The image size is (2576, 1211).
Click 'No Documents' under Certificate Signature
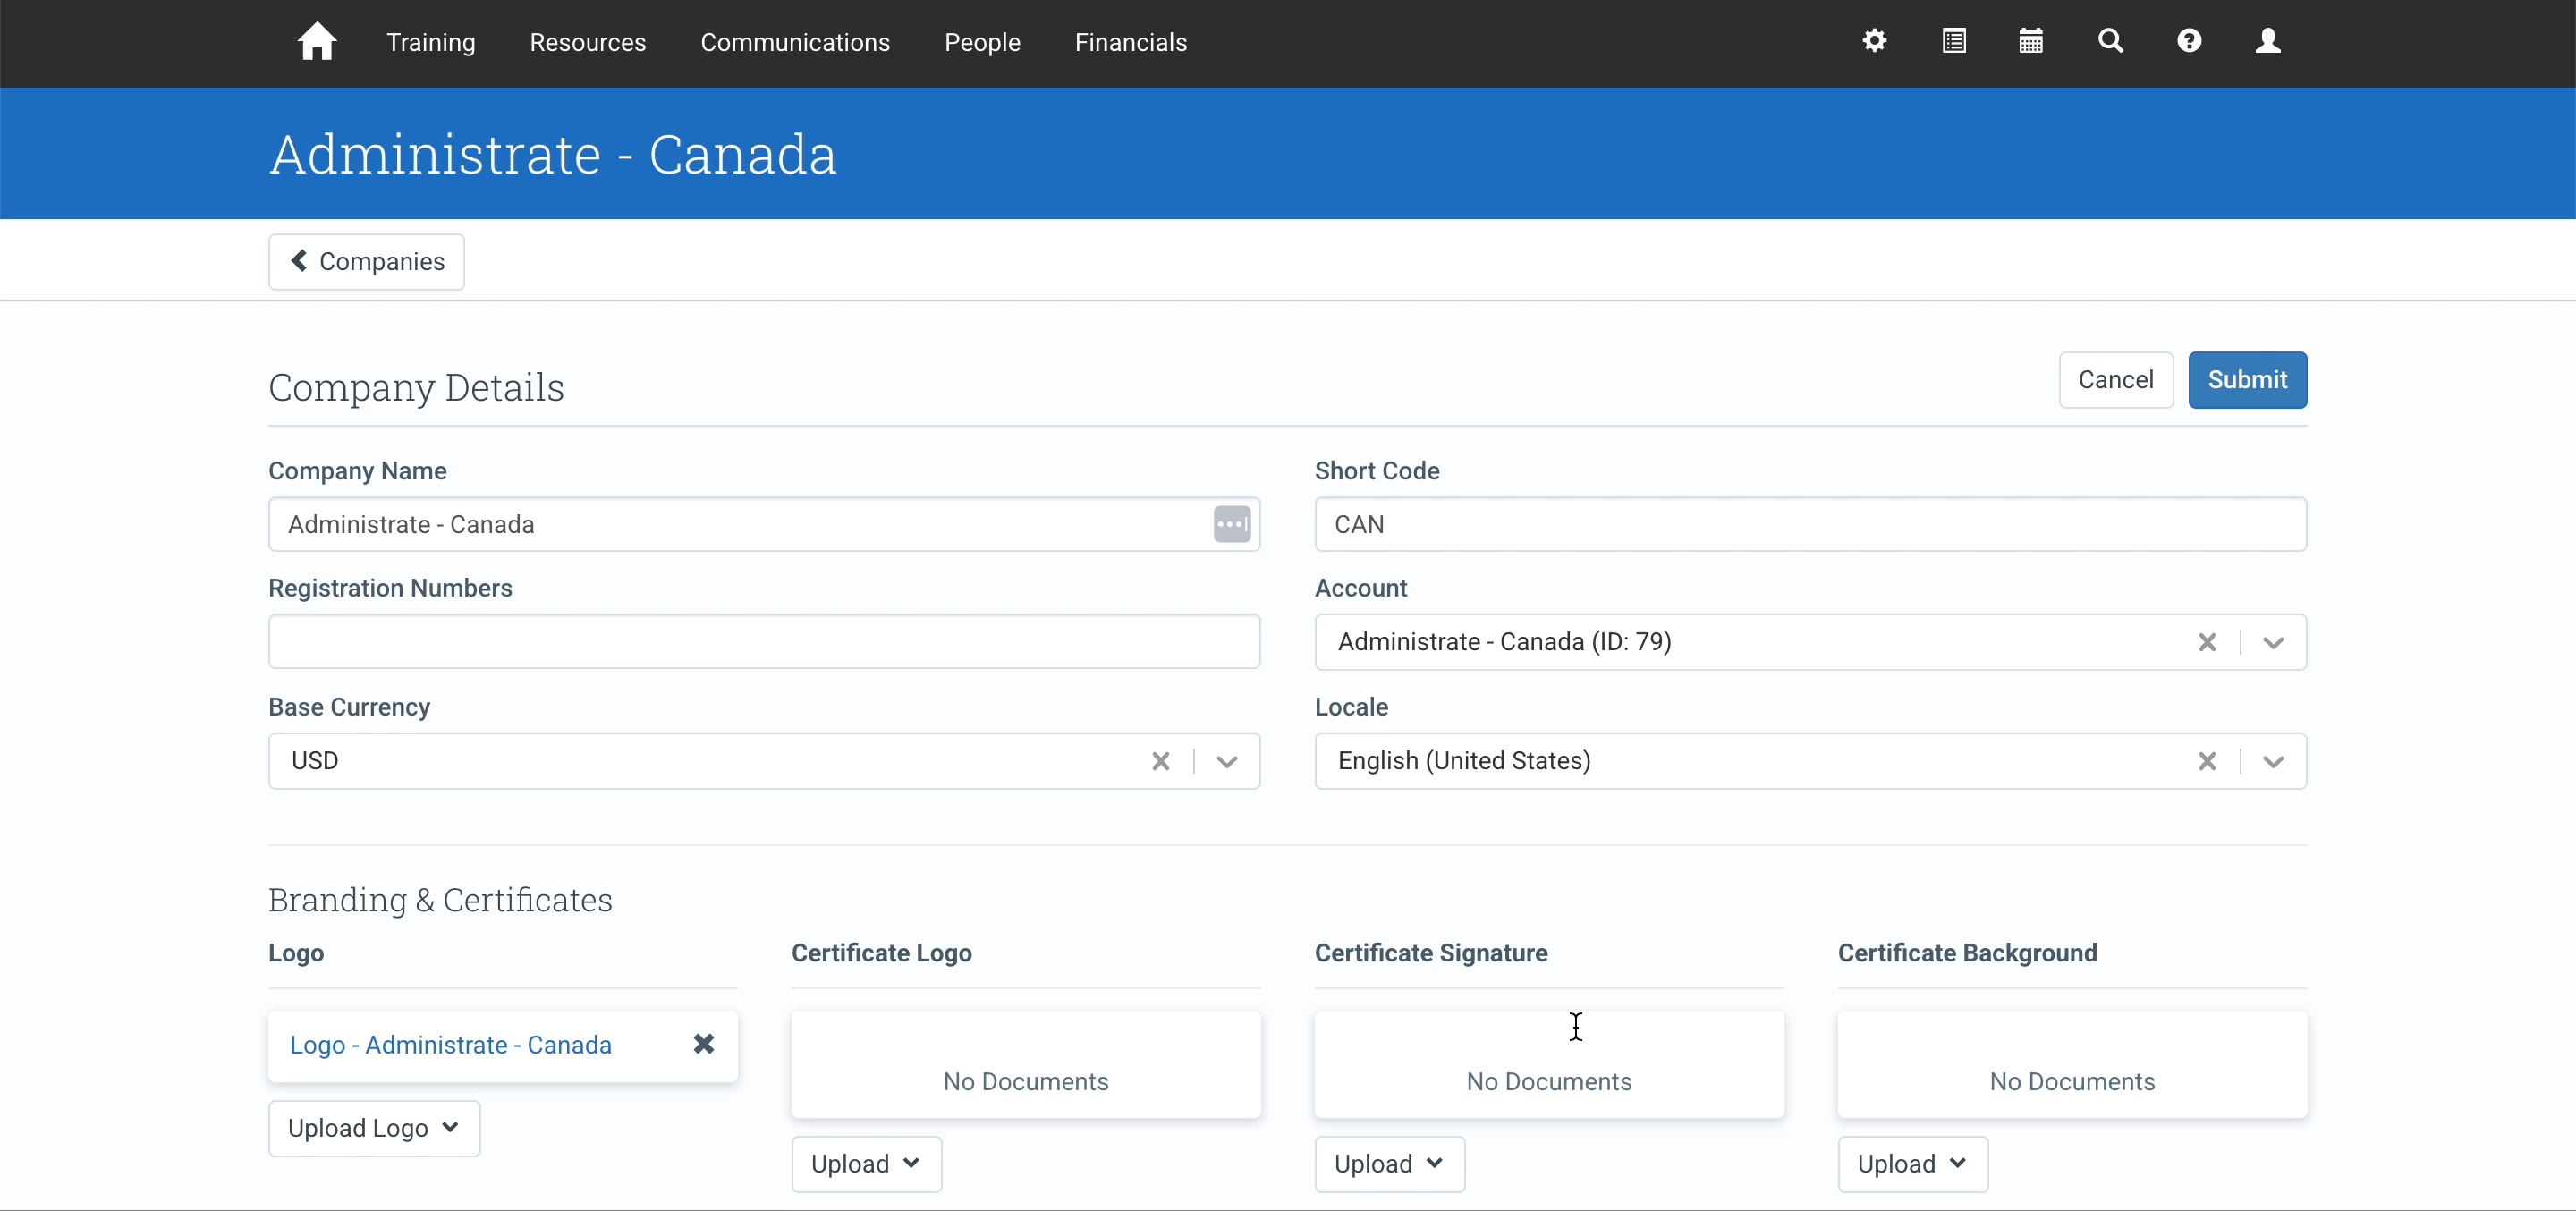pos(1548,1082)
